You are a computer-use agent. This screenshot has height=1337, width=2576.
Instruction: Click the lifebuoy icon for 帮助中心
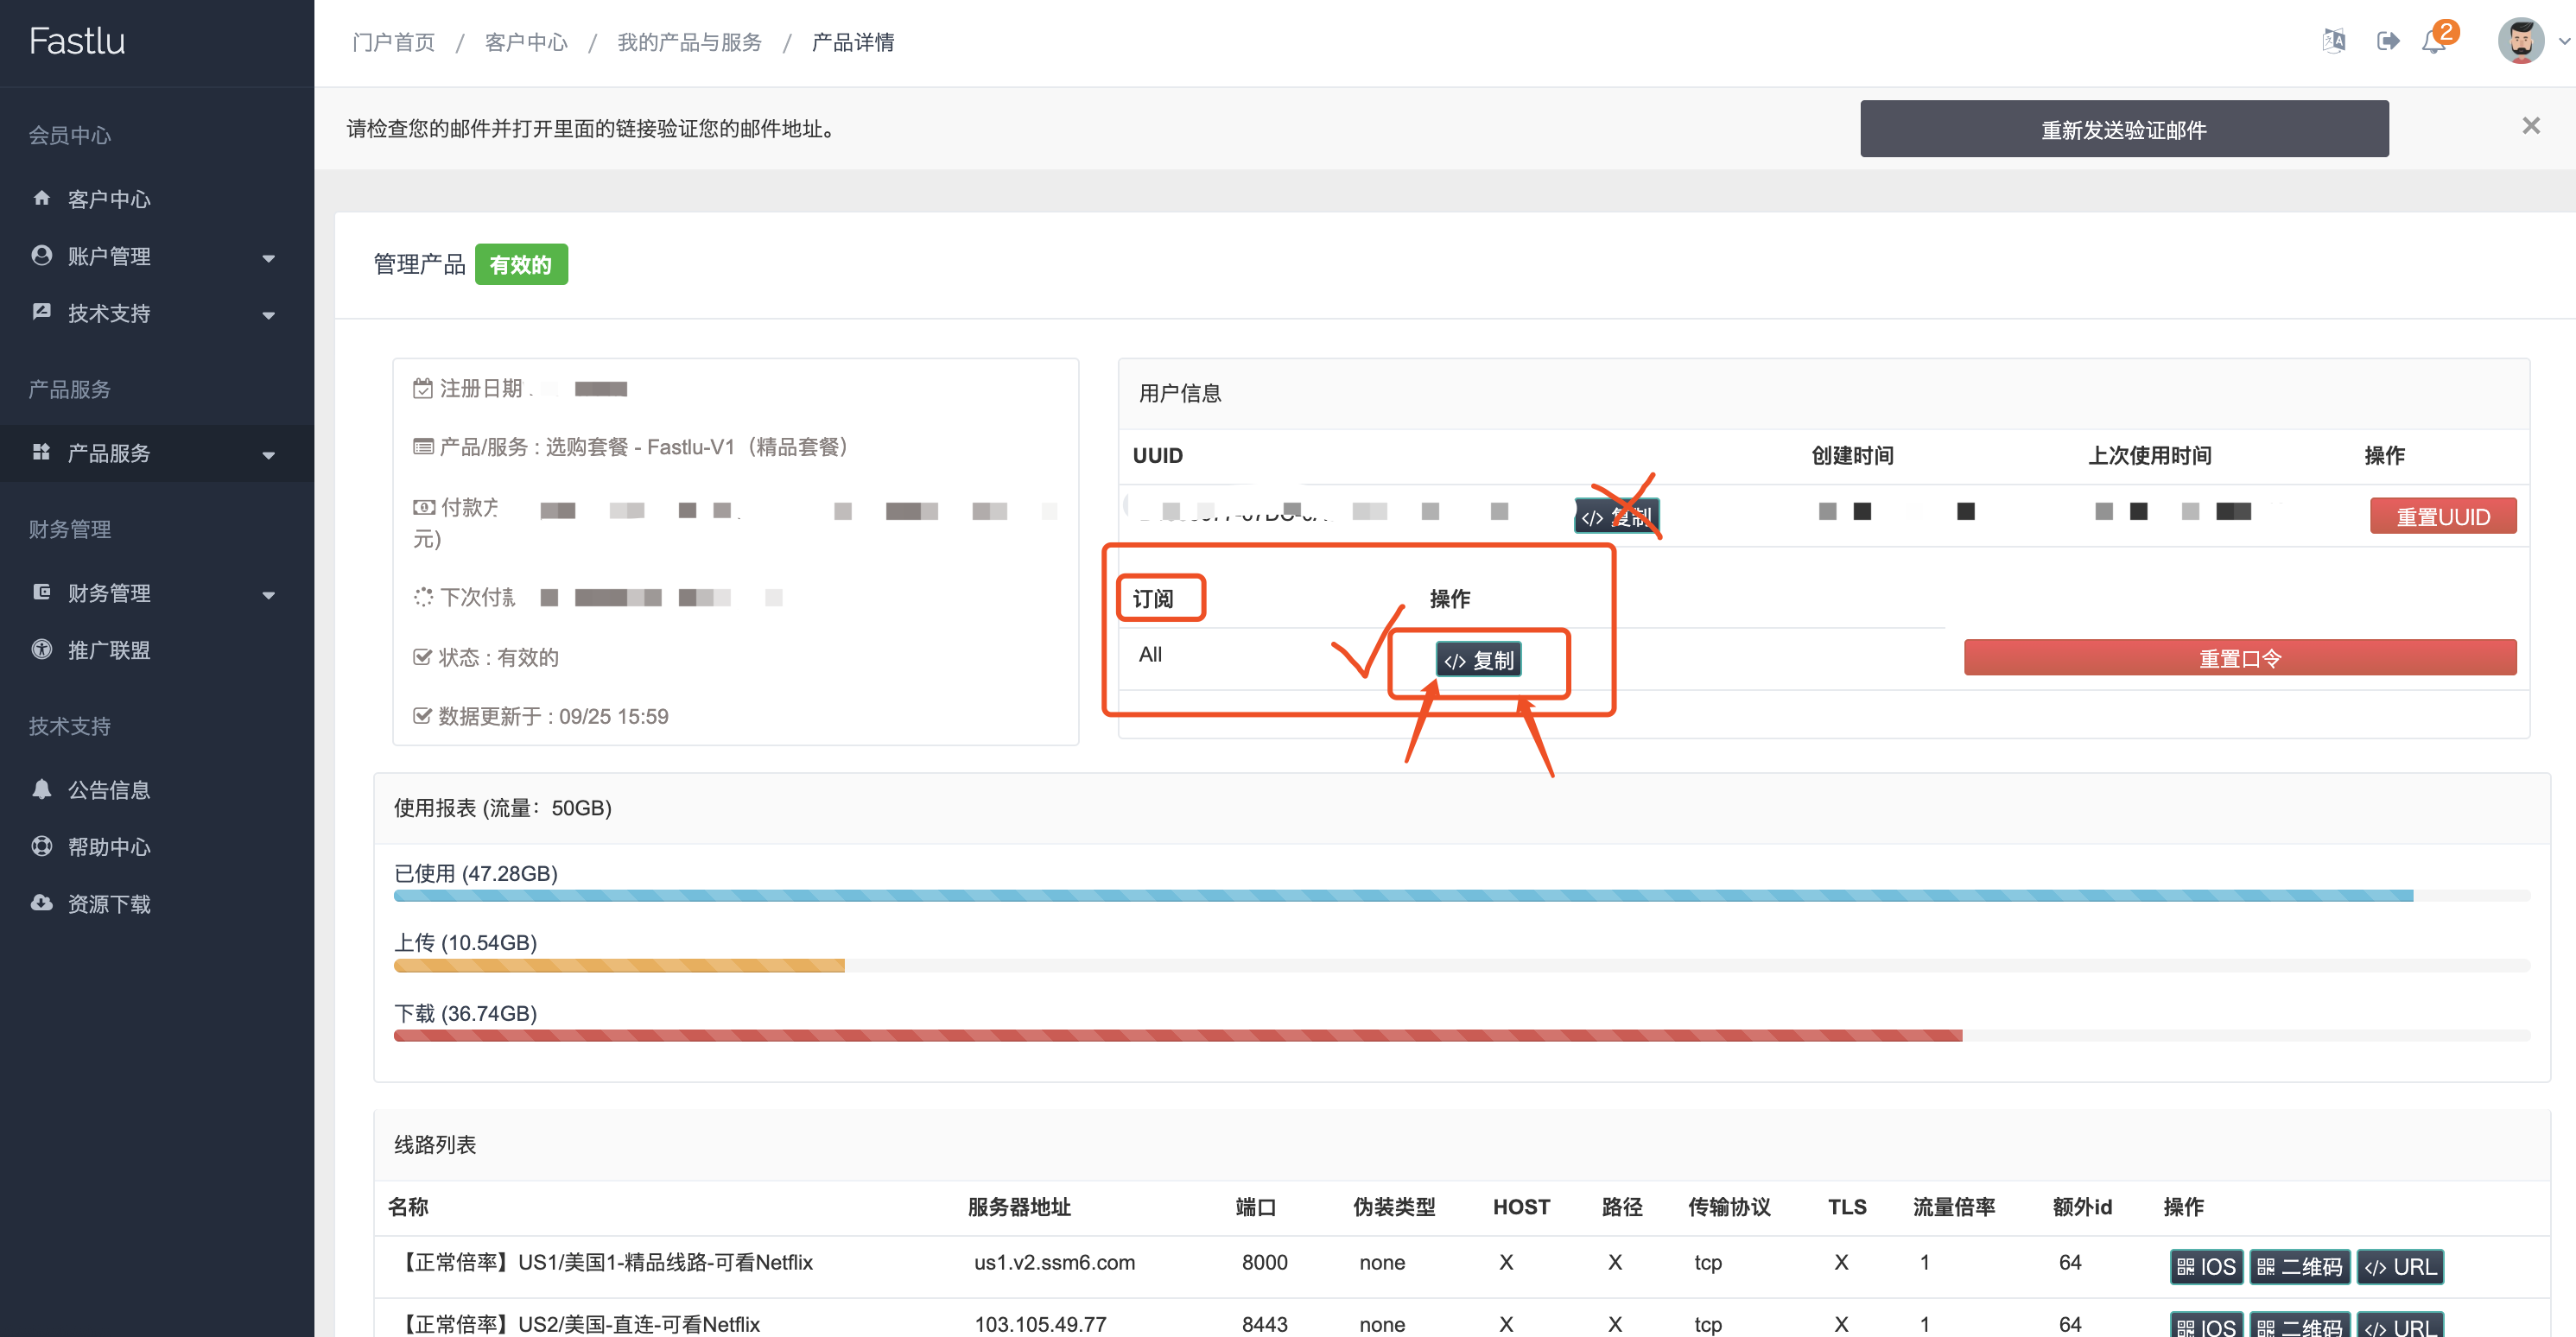[x=41, y=846]
